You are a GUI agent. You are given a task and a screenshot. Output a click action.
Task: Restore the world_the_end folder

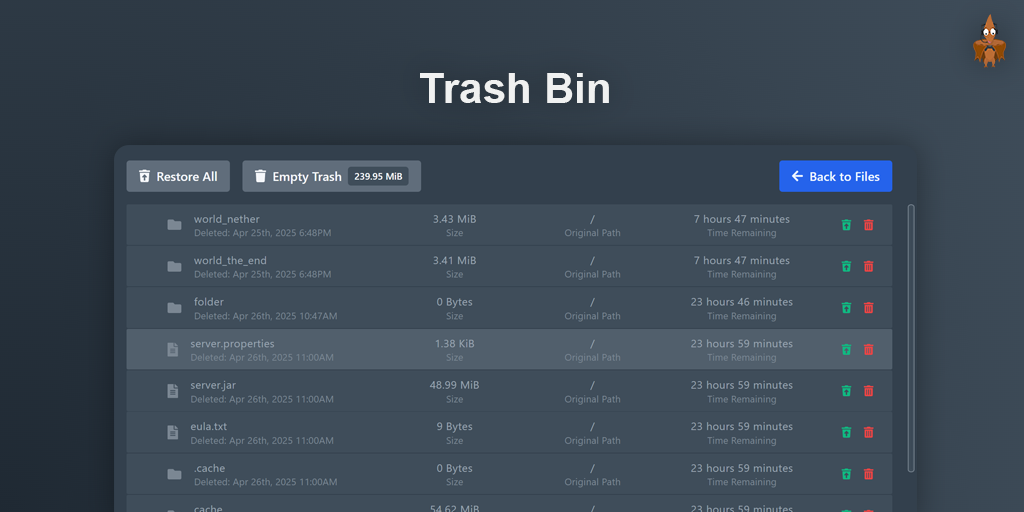point(846,266)
